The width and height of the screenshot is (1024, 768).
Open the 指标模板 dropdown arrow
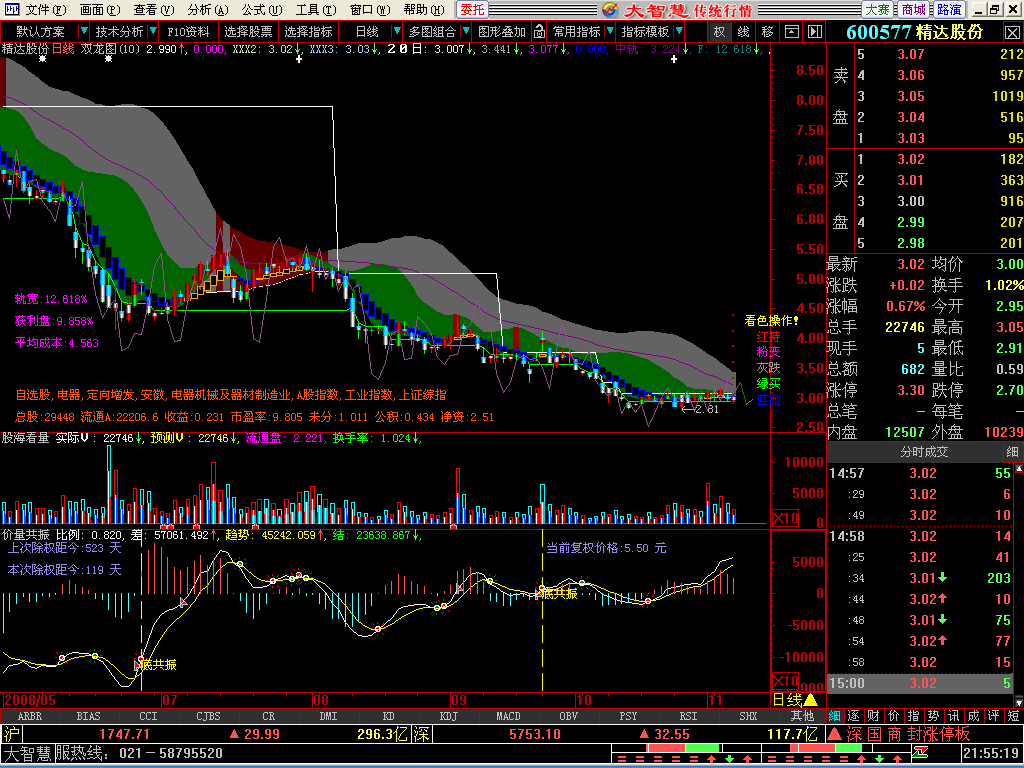click(679, 31)
